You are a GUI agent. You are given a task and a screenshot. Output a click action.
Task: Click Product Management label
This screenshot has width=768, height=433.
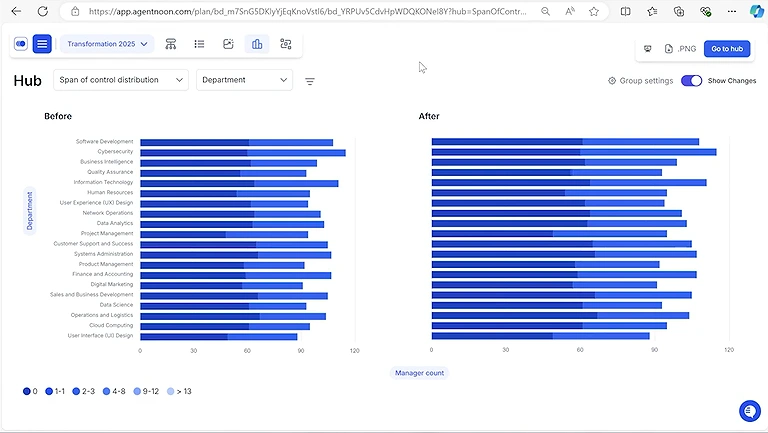click(106, 264)
